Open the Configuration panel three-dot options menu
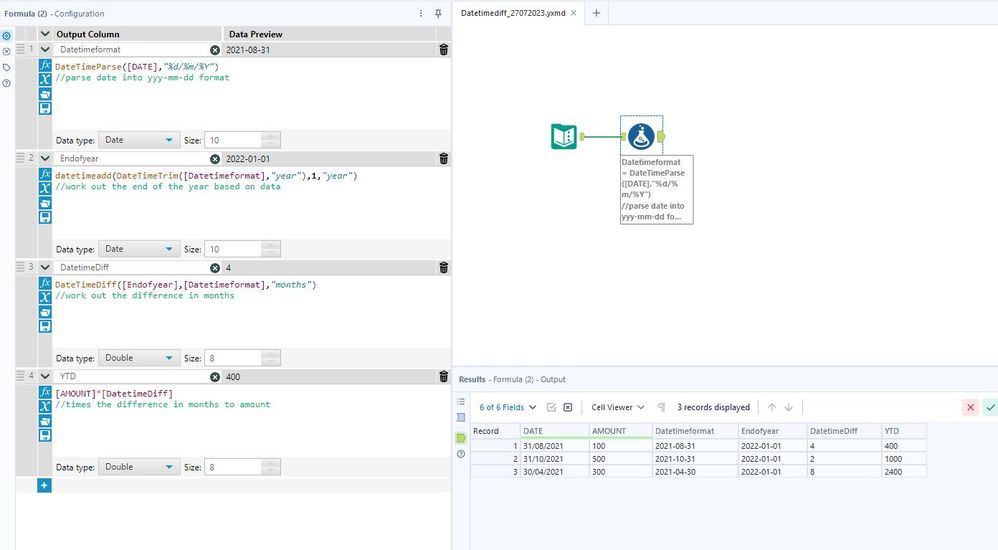Screen dimensions: 998x550 [x=421, y=13]
